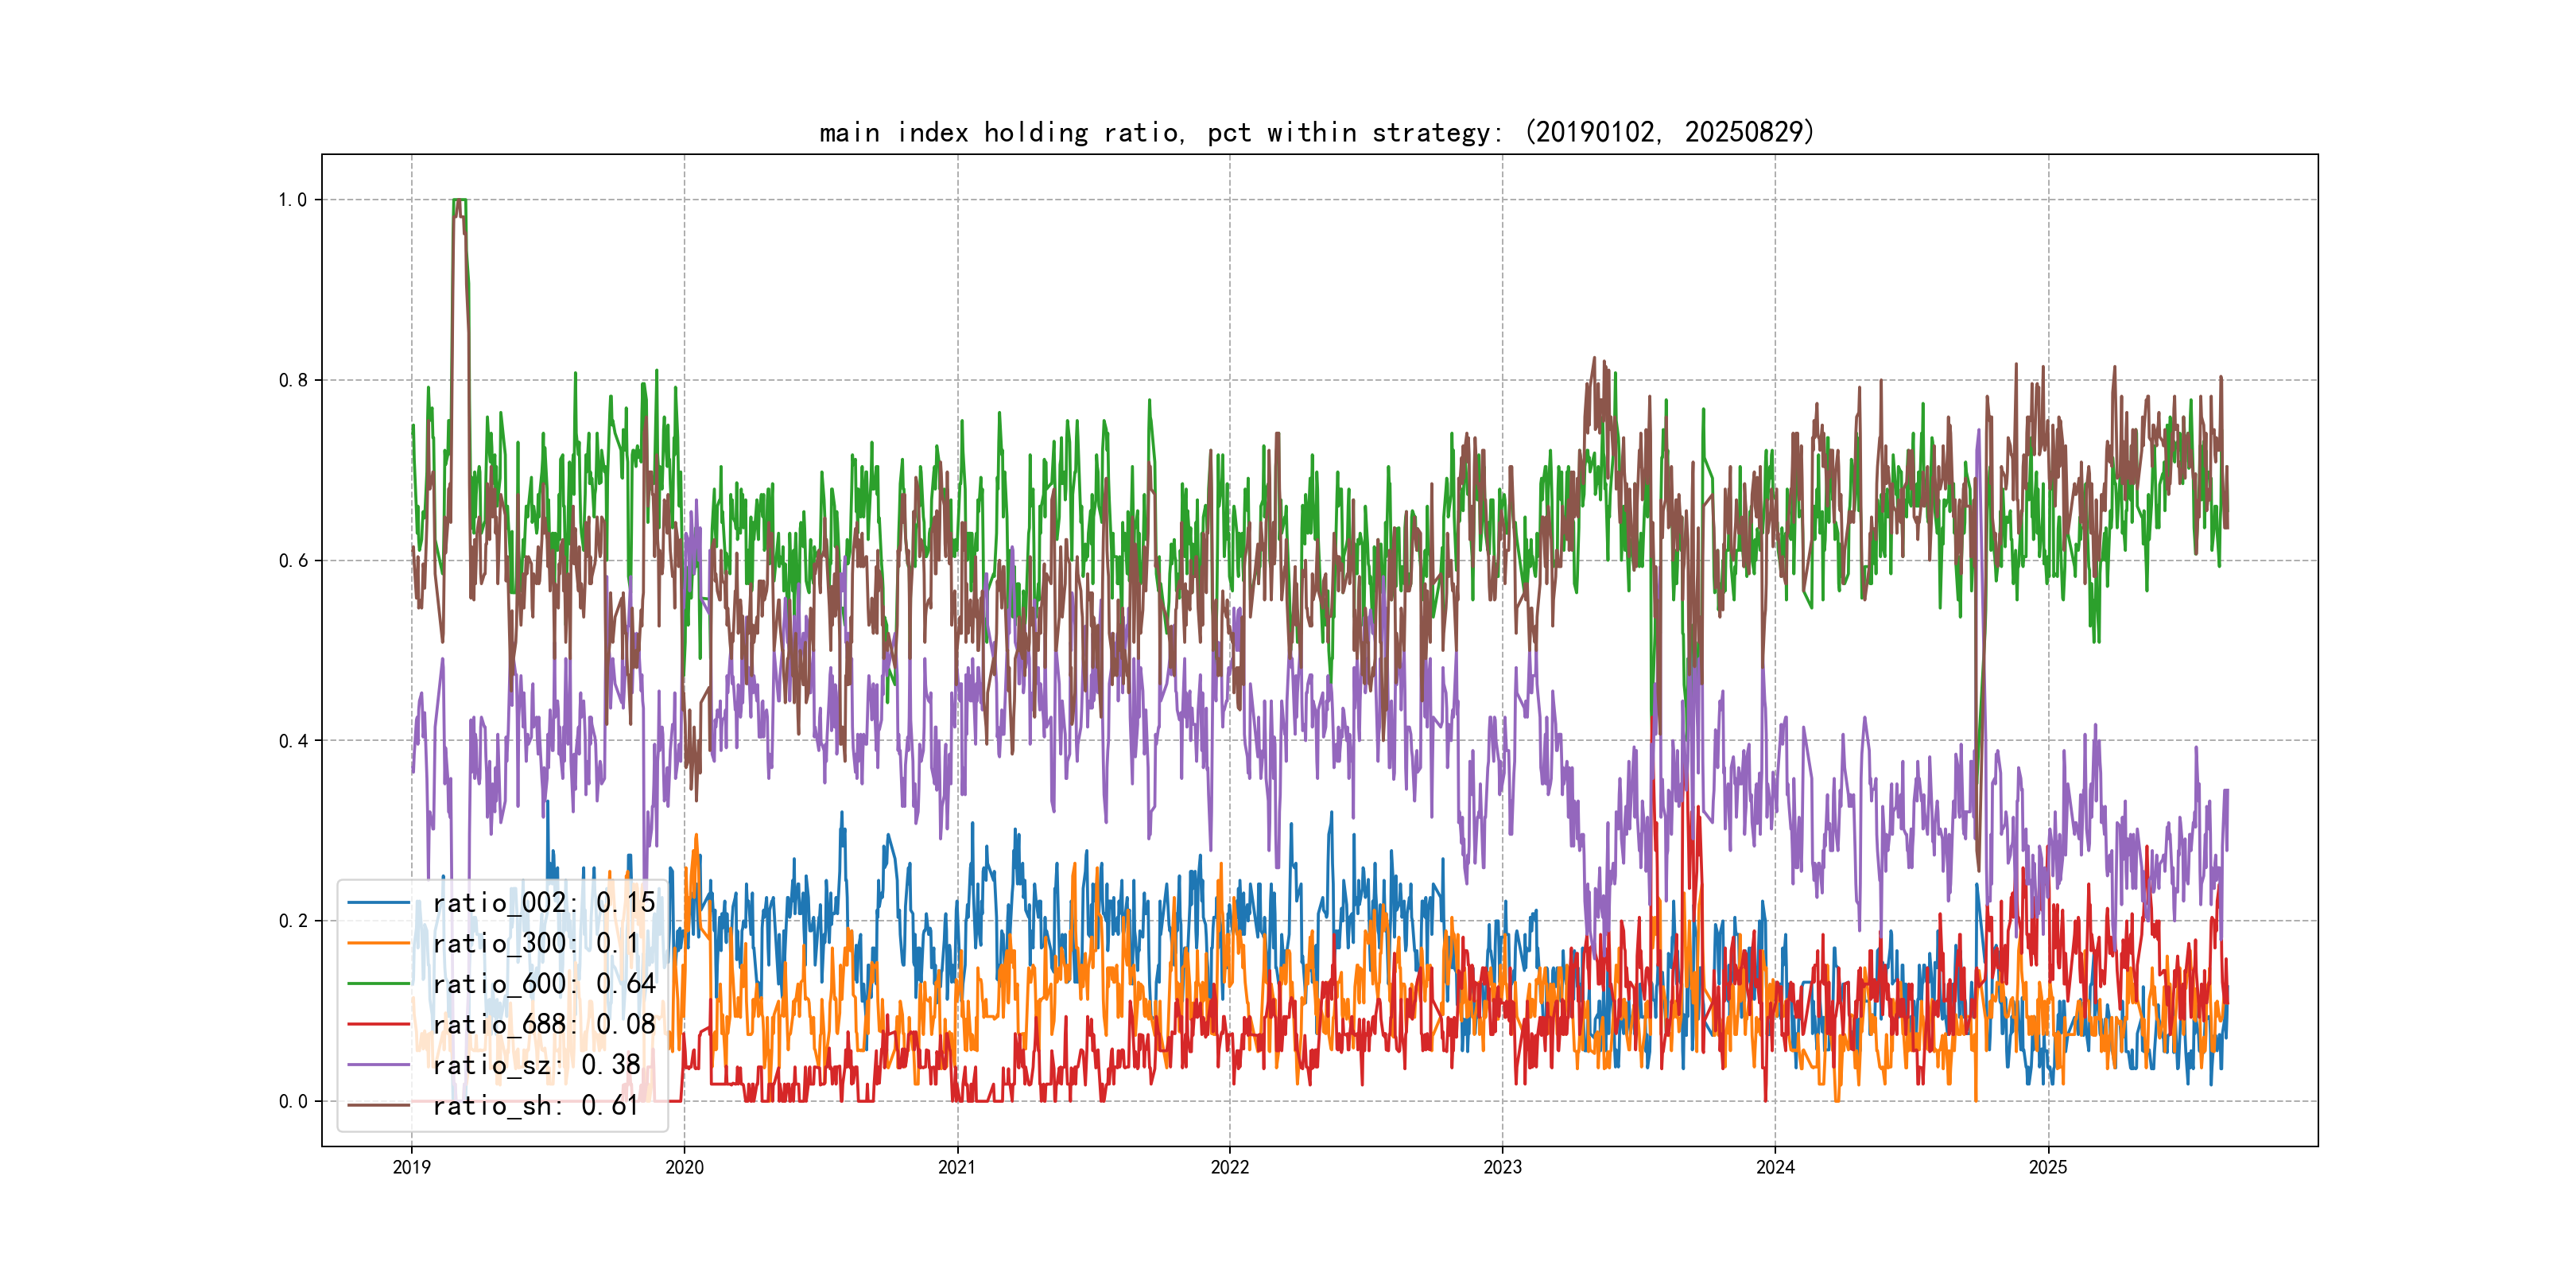The image size is (2576, 1288).
Task: Click the red ratio_688 legend line swatch
Action: (x=379, y=1024)
